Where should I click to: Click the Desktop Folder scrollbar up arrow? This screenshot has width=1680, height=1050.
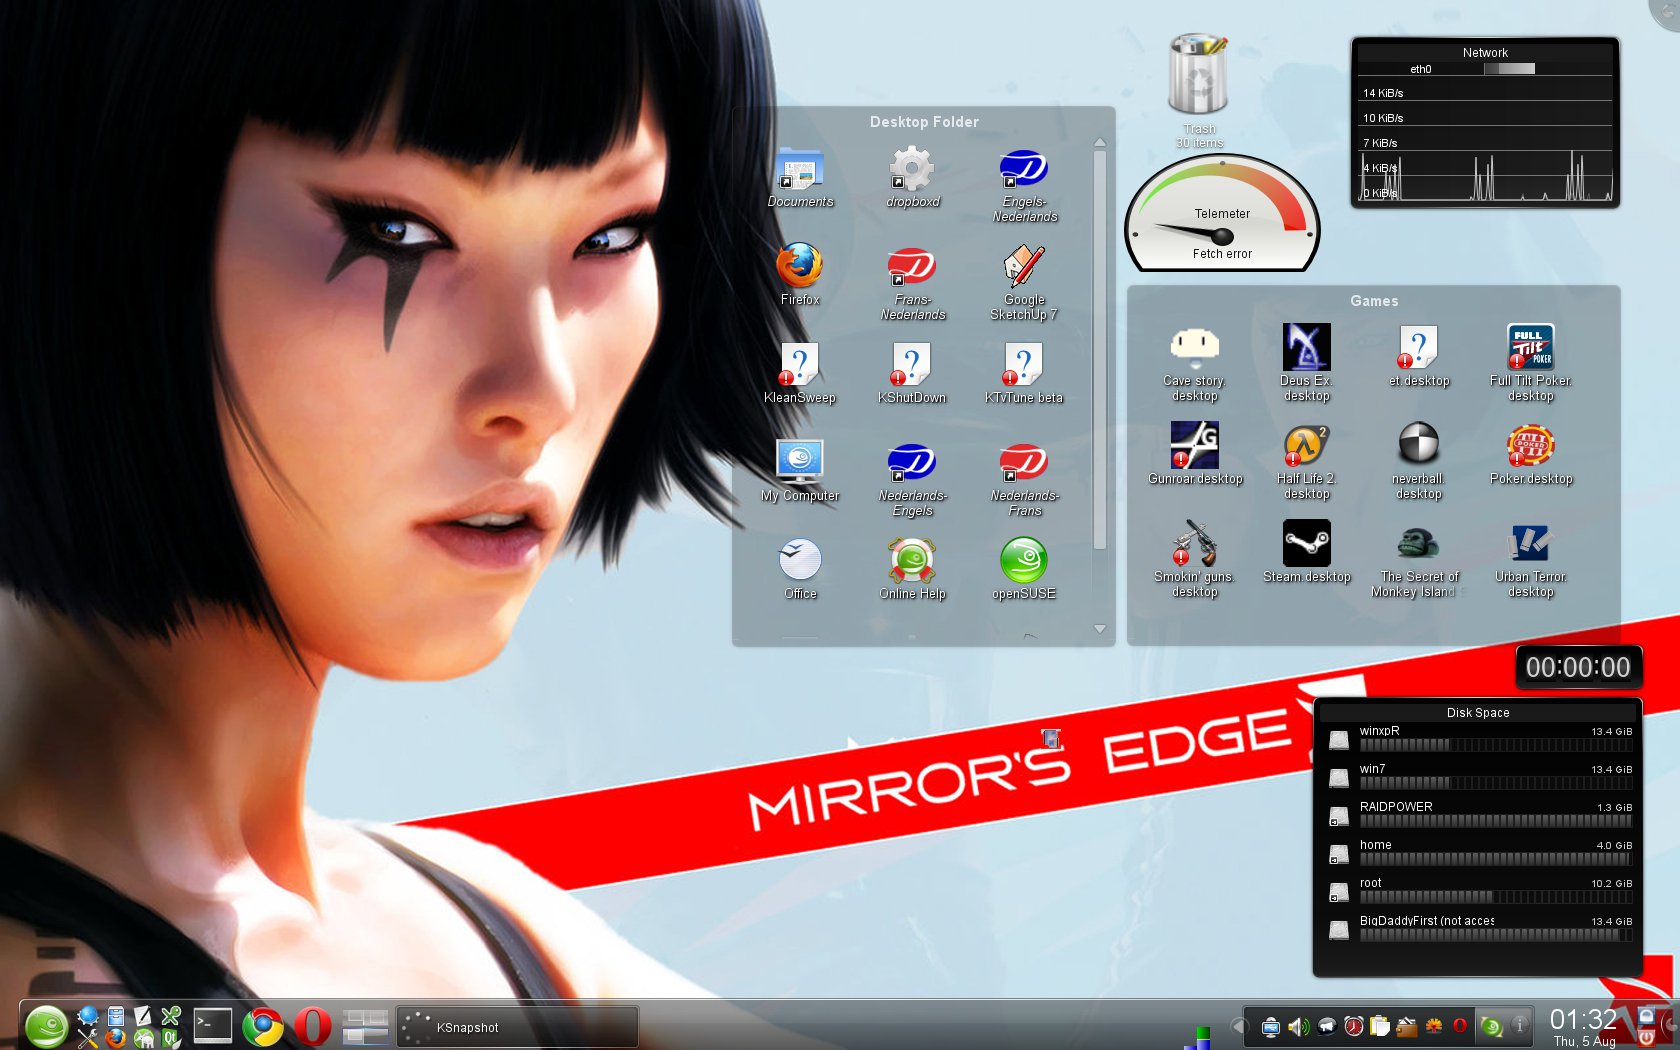[x=1100, y=142]
